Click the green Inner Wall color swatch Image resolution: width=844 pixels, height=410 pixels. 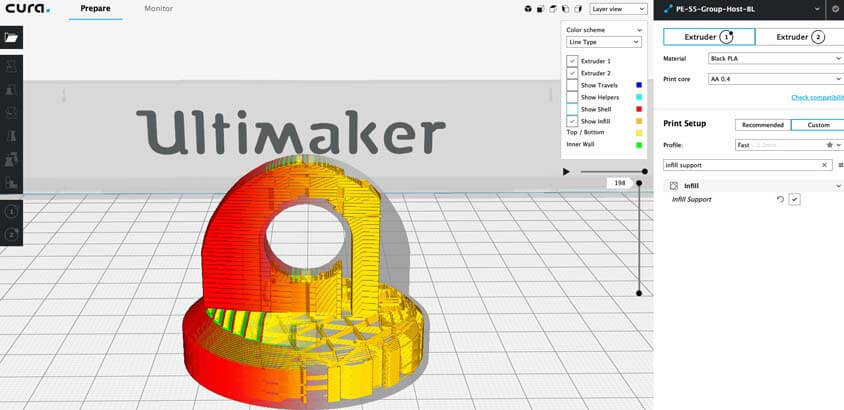639,145
